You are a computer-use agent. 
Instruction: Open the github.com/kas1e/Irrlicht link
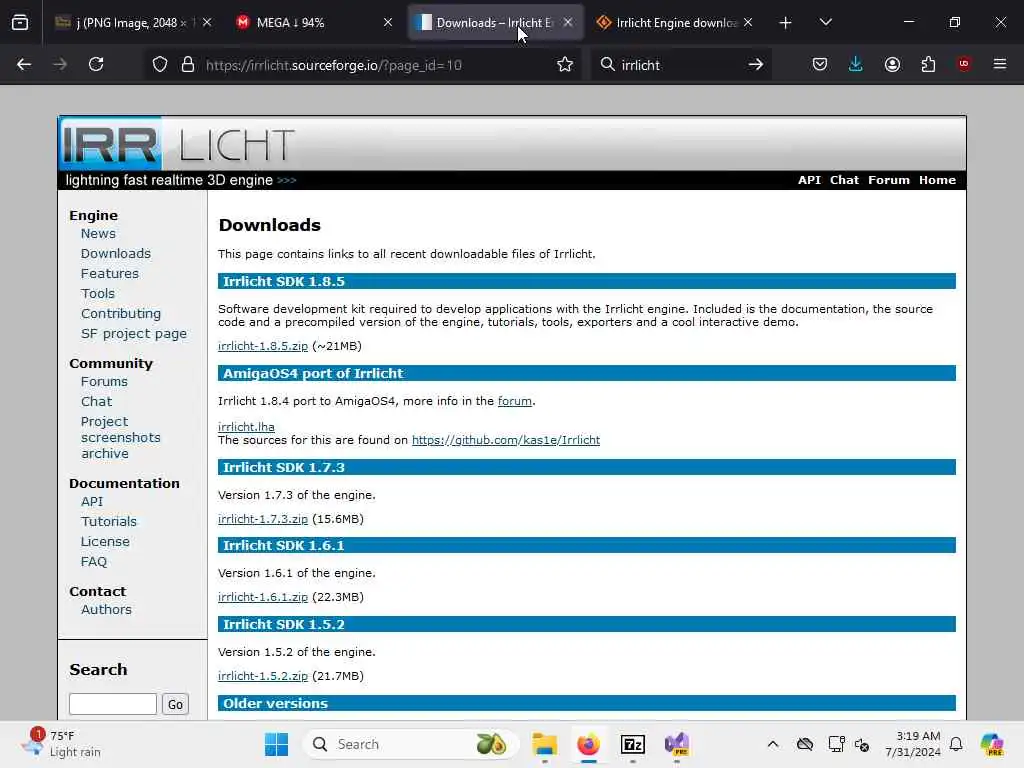pos(505,440)
